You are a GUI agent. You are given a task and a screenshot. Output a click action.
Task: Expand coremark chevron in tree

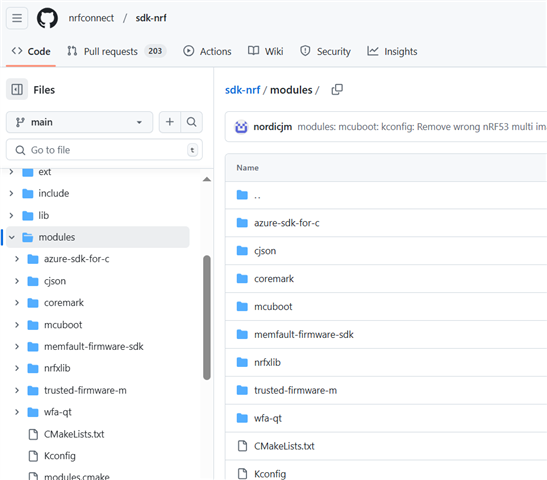(x=17, y=303)
